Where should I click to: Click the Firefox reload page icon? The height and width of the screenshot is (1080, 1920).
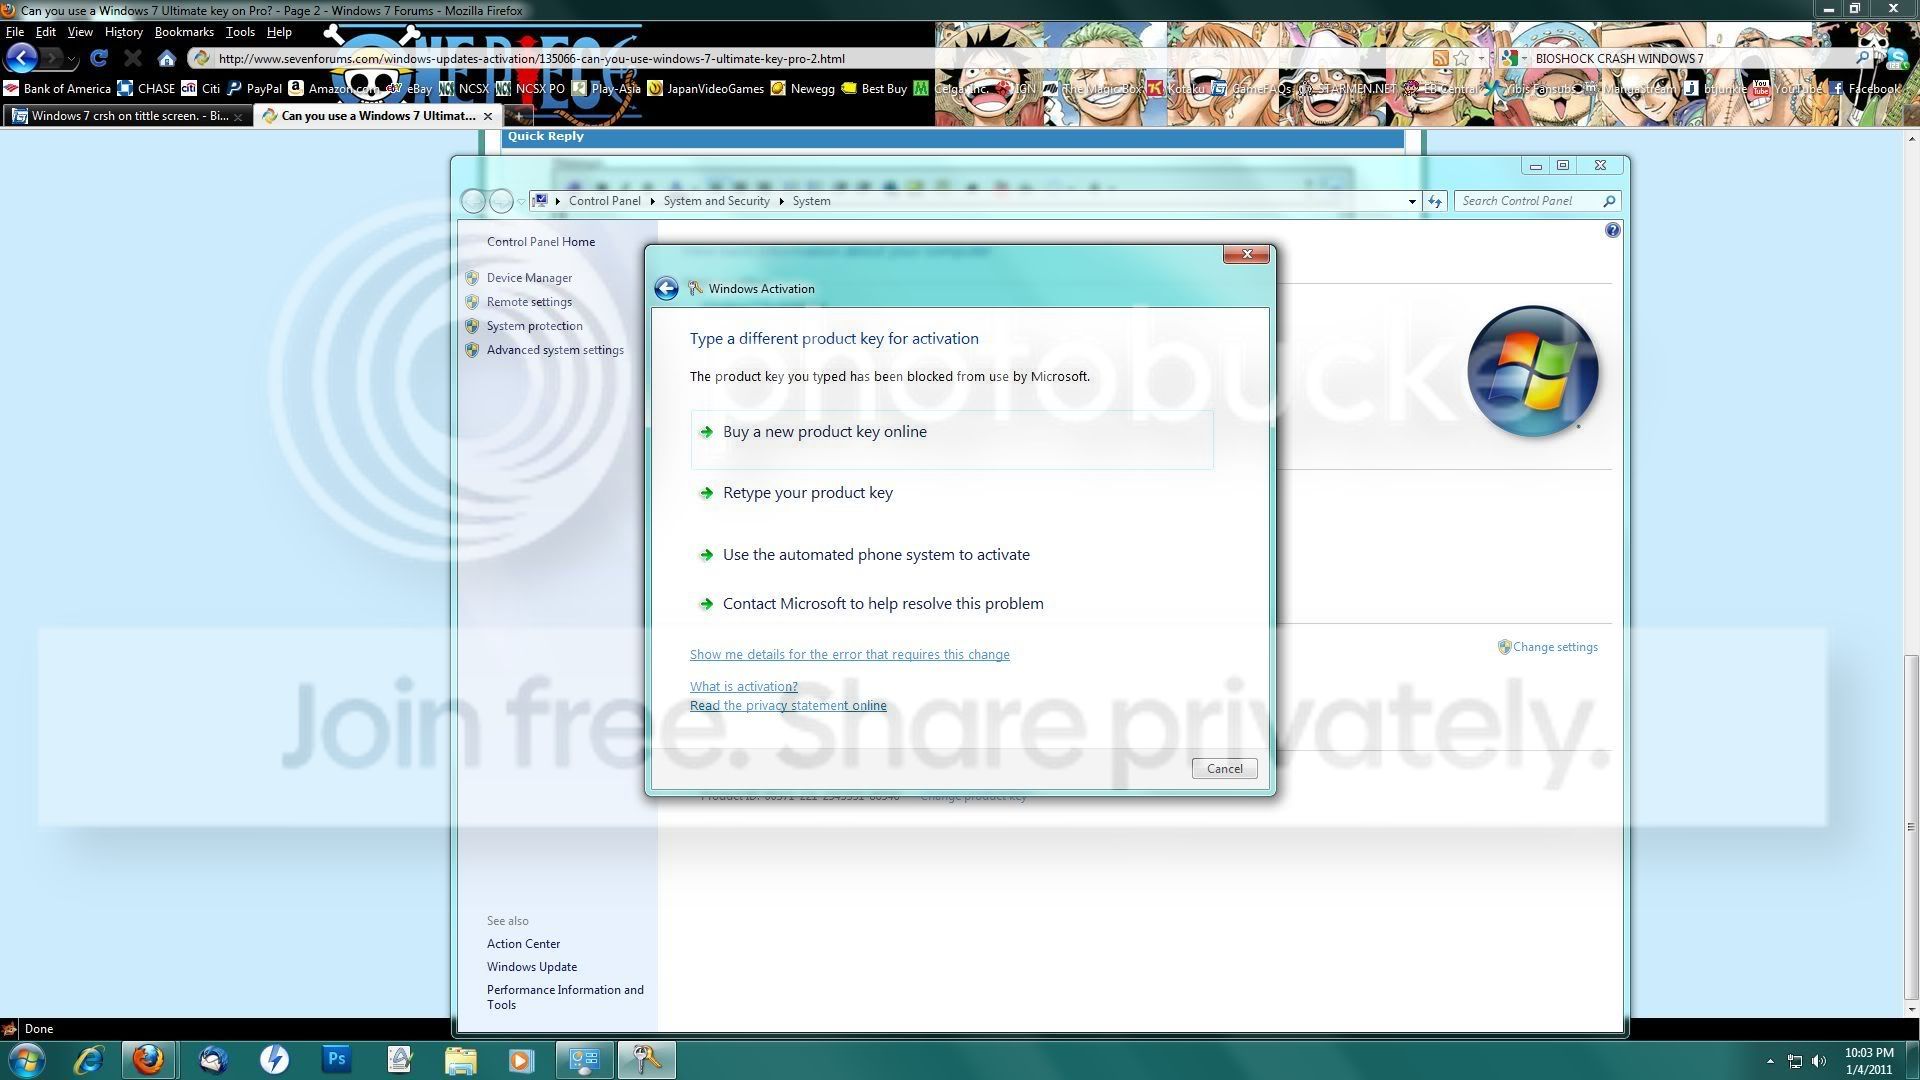point(98,59)
